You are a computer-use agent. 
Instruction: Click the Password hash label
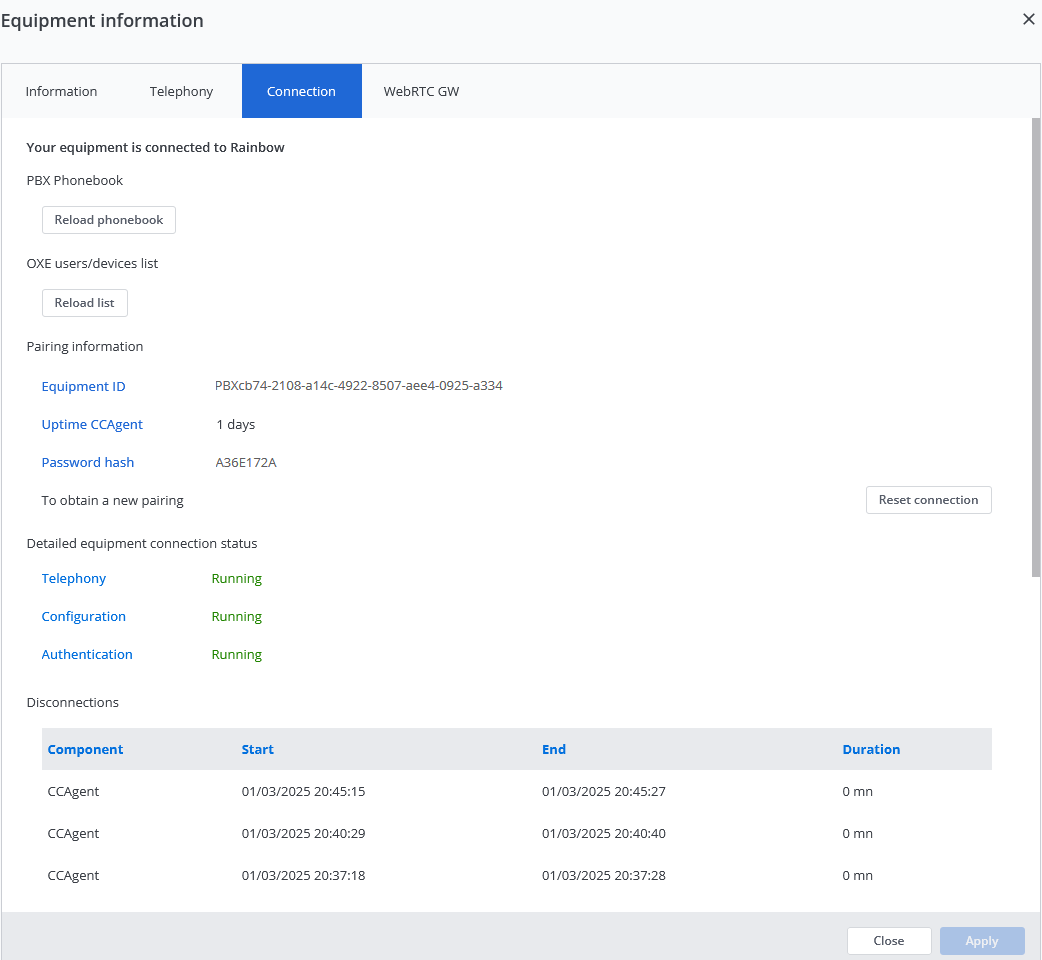[x=88, y=462]
